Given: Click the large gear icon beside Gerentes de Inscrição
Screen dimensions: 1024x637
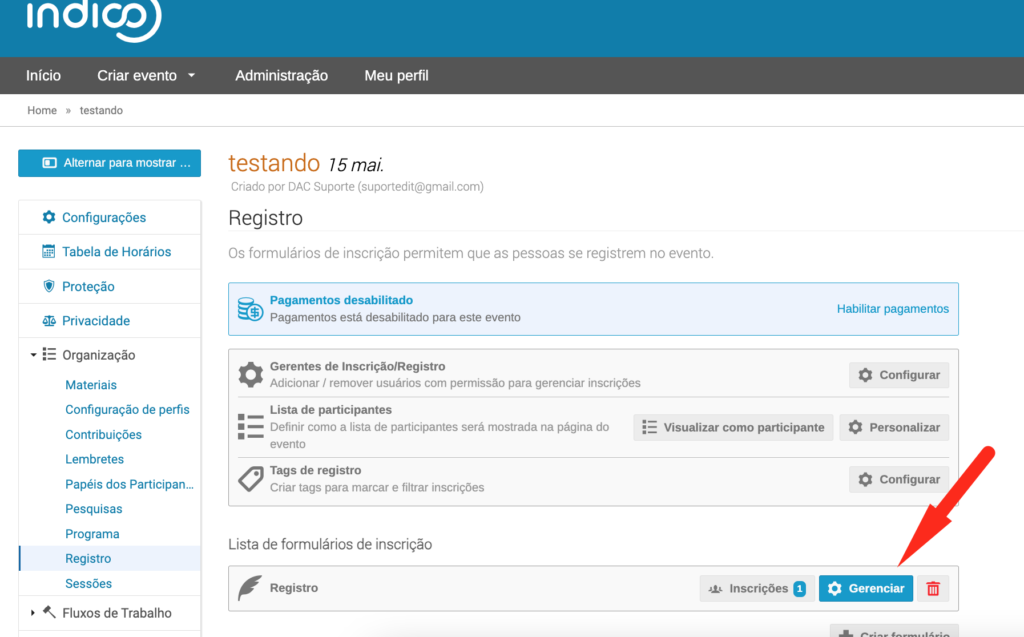Looking at the screenshot, I should [x=250, y=375].
